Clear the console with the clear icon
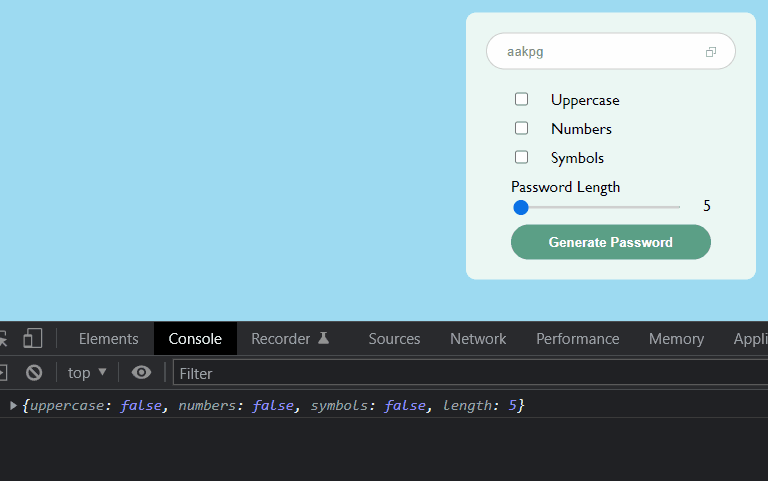This screenshot has height=481, width=768. tap(34, 373)
